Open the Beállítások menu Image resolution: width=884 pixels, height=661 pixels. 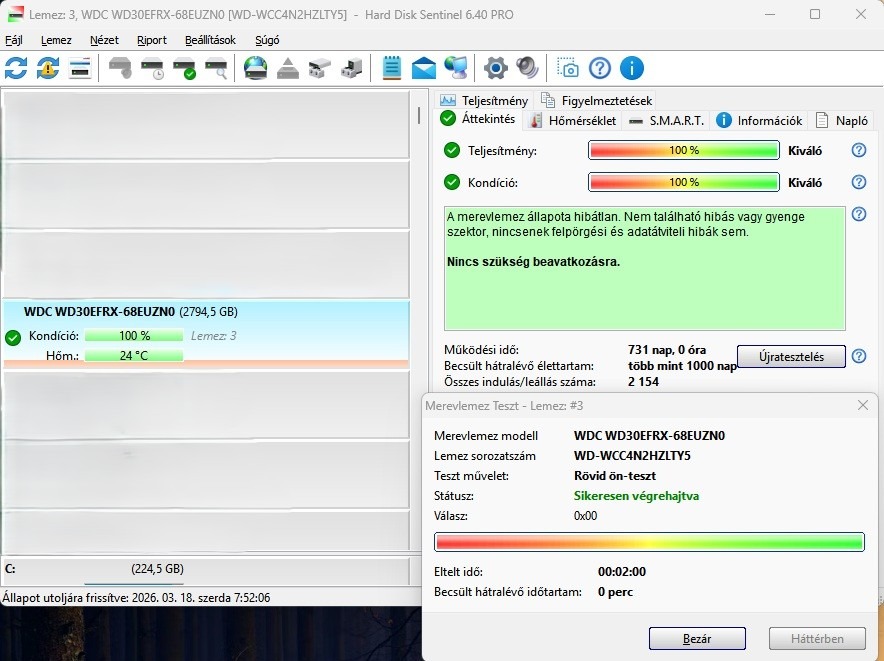click(210, 40)
